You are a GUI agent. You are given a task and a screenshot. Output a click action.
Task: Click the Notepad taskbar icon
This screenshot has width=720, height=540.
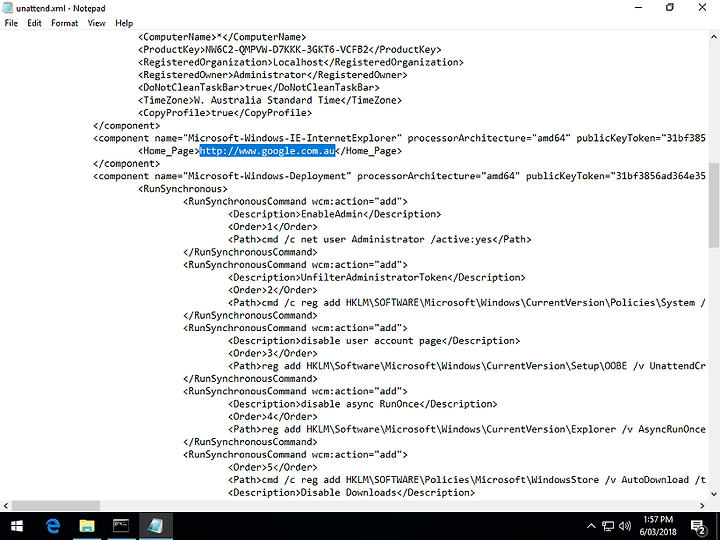click(156, 526)
